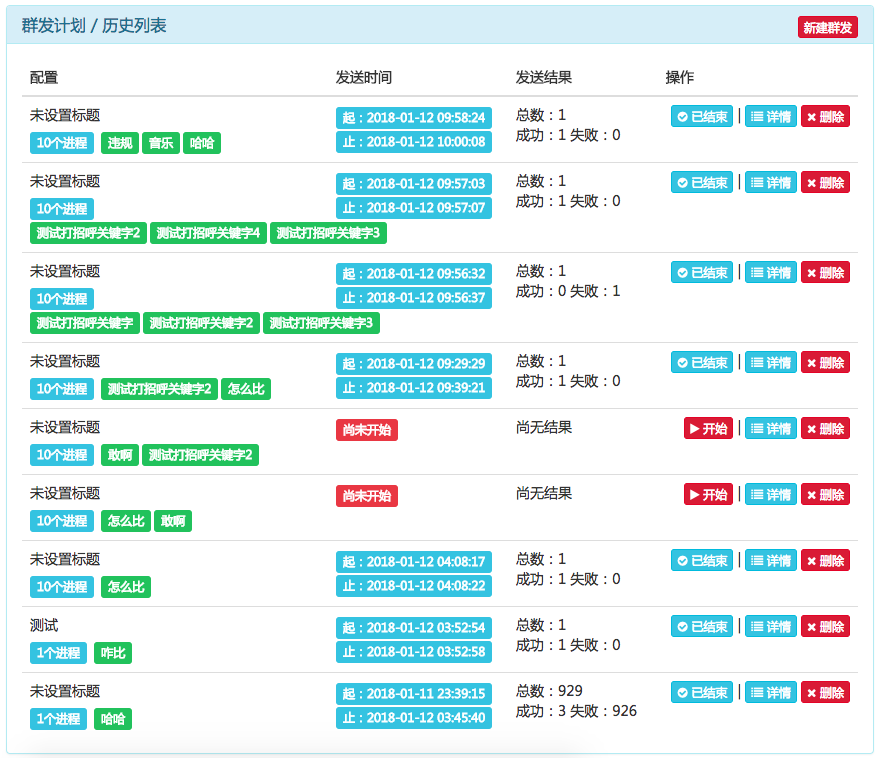This screenshot has height=758, width=881.
Task: Delete the row started 2018-01-11 23:39:15
Action: 825,692
